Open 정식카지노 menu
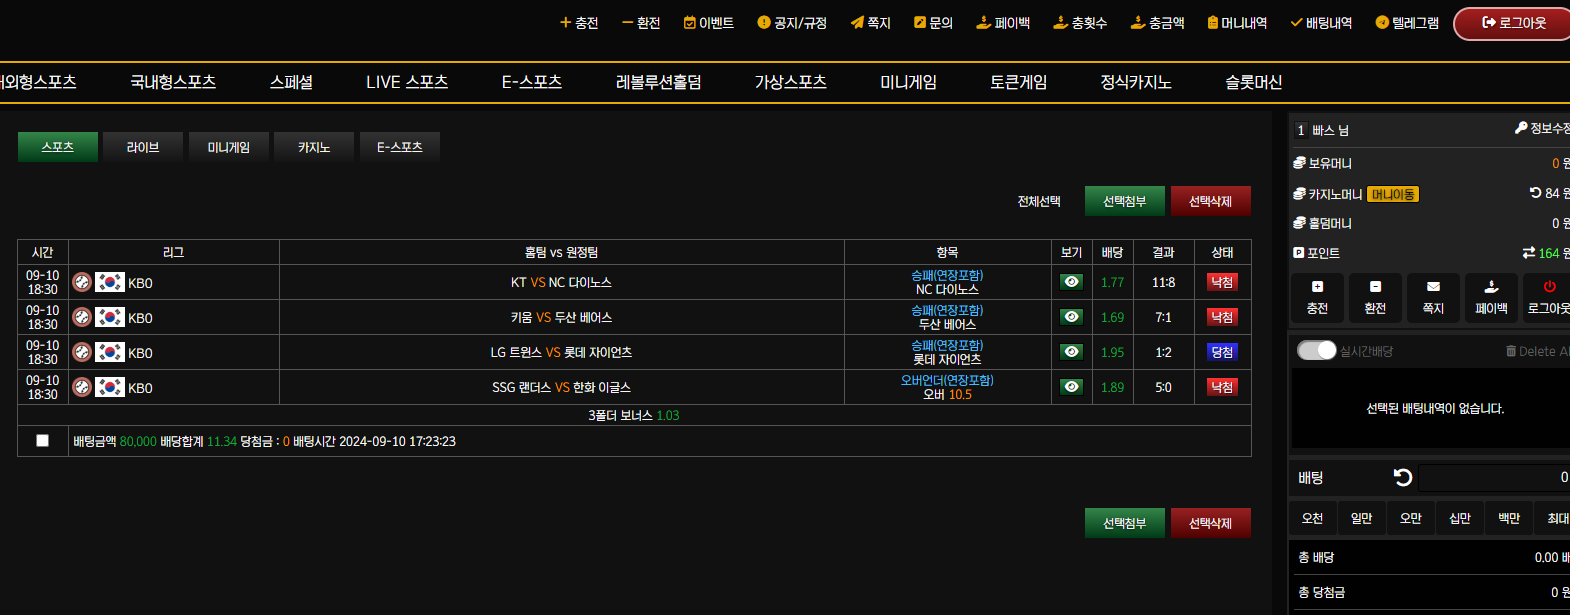This screenshot has width=1570, height=615. click(1136, 82)
